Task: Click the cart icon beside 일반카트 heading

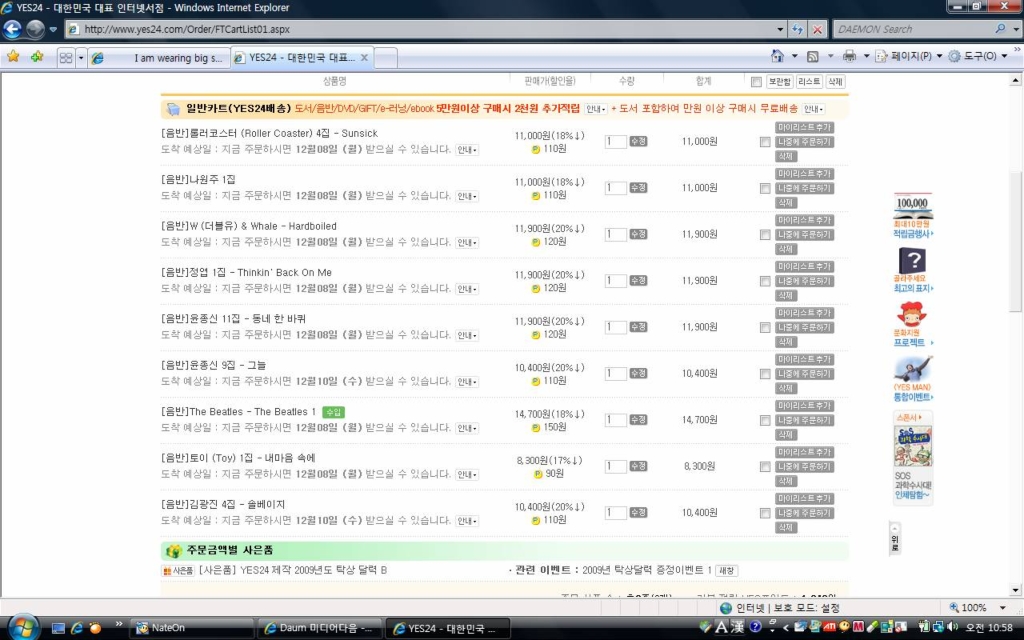Action: (173, 108)
